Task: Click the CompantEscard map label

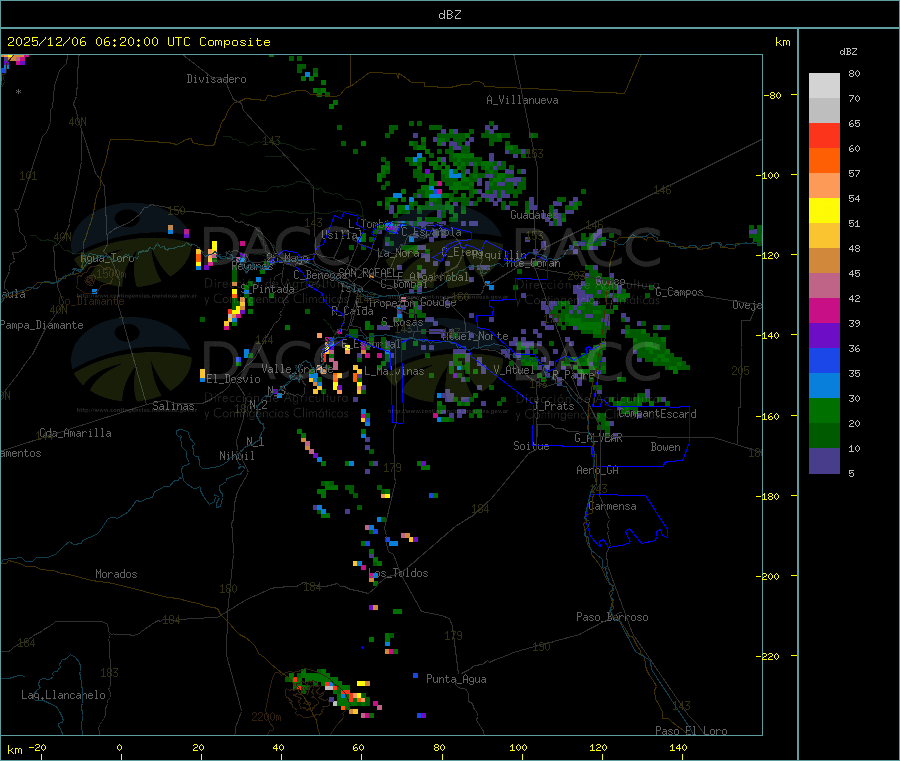Action: pyautogui.click(x=658, y=414)
